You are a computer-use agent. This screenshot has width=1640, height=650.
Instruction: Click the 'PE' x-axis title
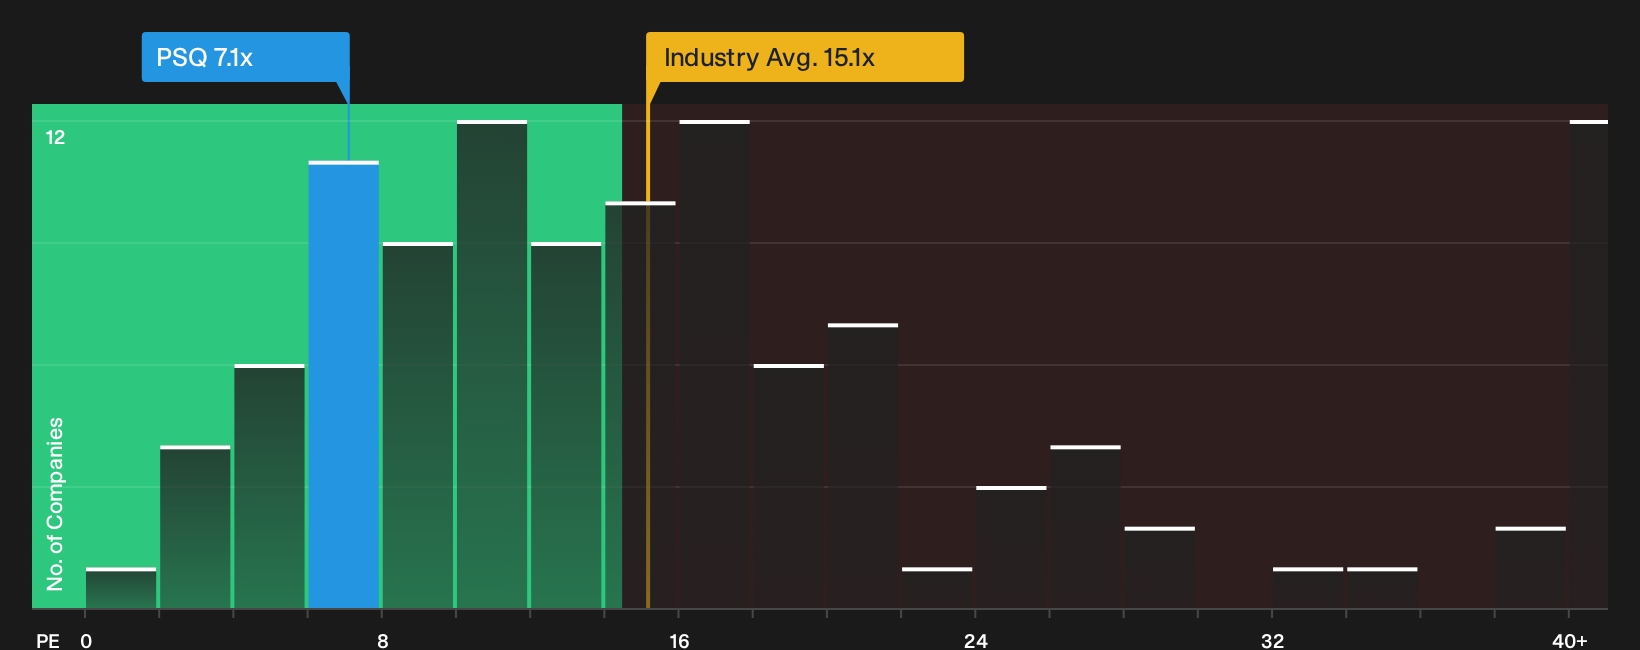click(48, 641)
